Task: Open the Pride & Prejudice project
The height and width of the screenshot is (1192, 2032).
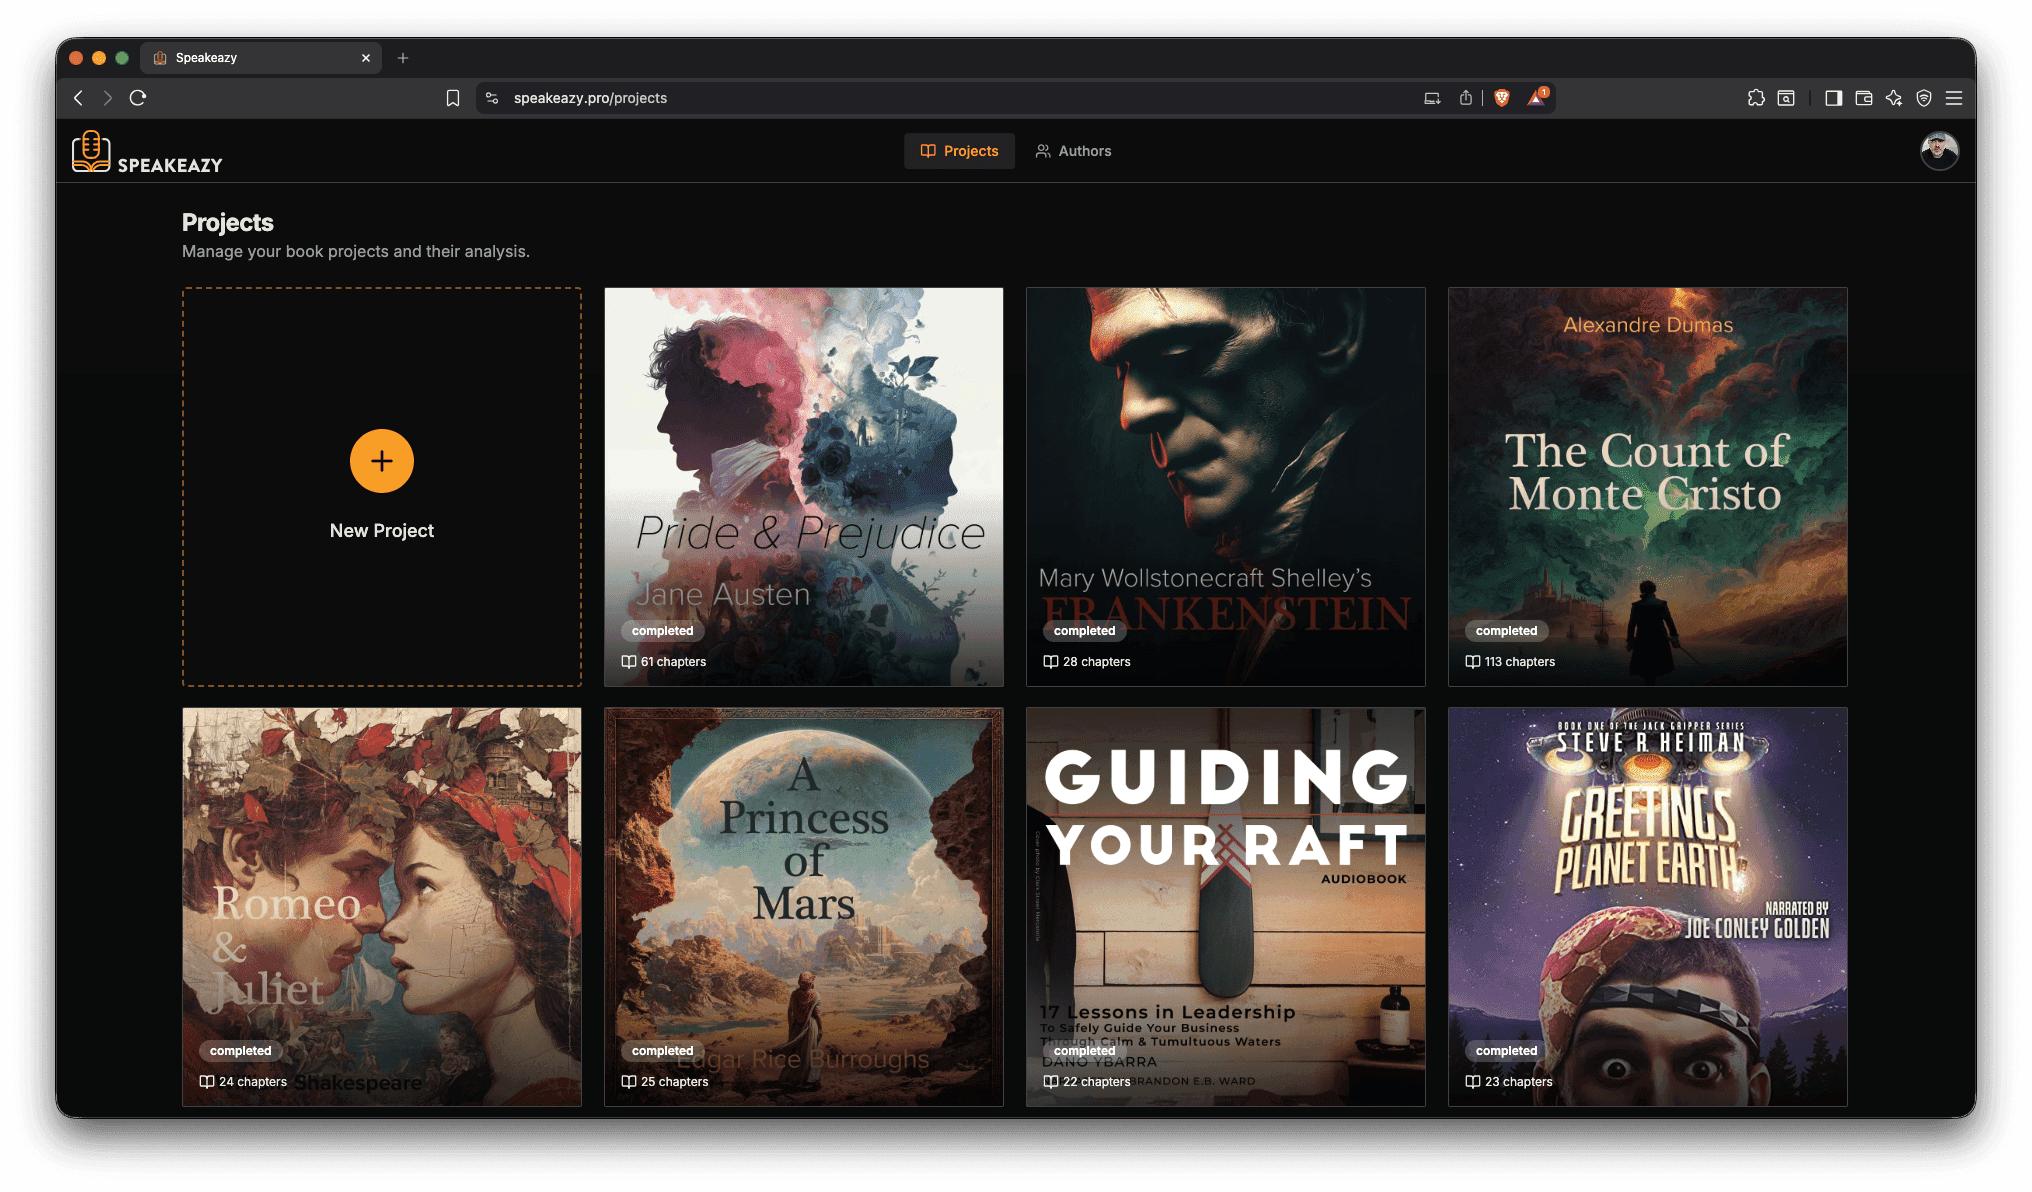Action: tap(803, 487)
